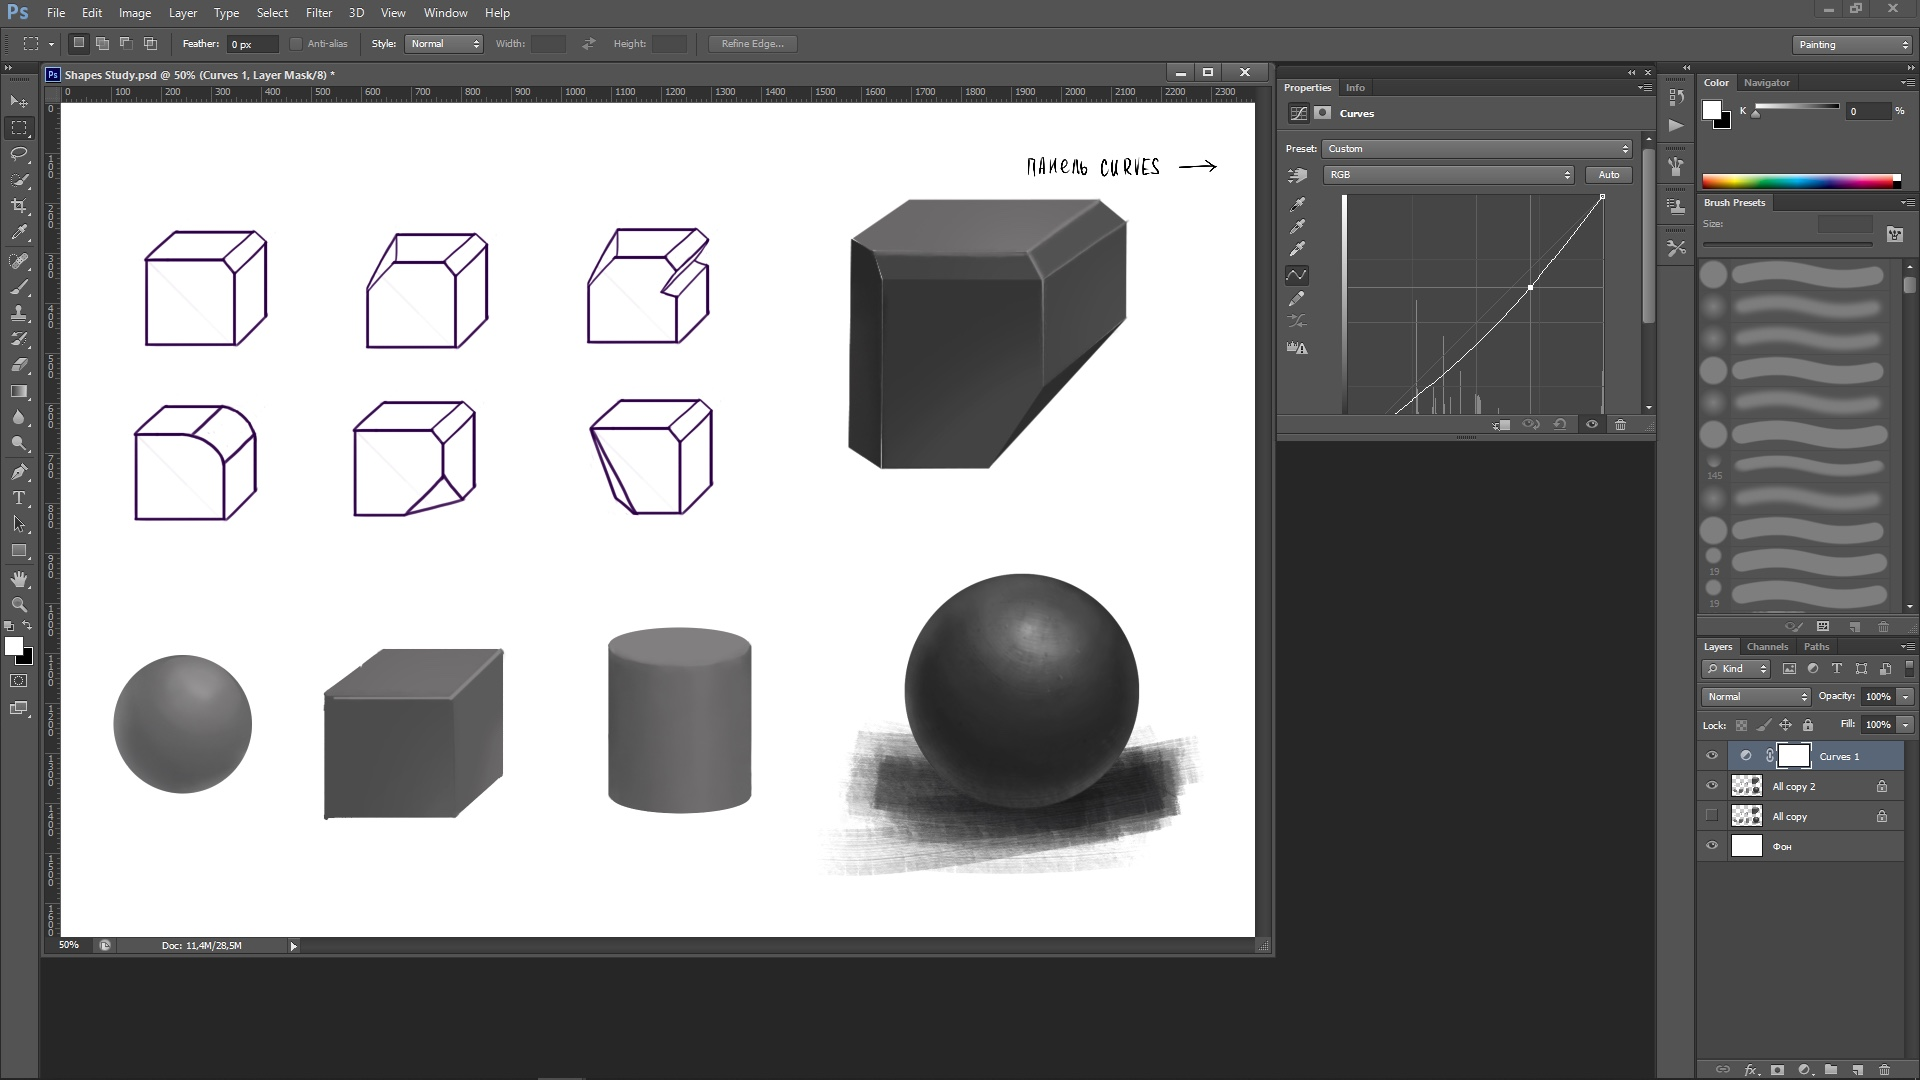Clip Curves adjustment to layer below
Viewport: 1920px width, 1080px height.
1501,425
